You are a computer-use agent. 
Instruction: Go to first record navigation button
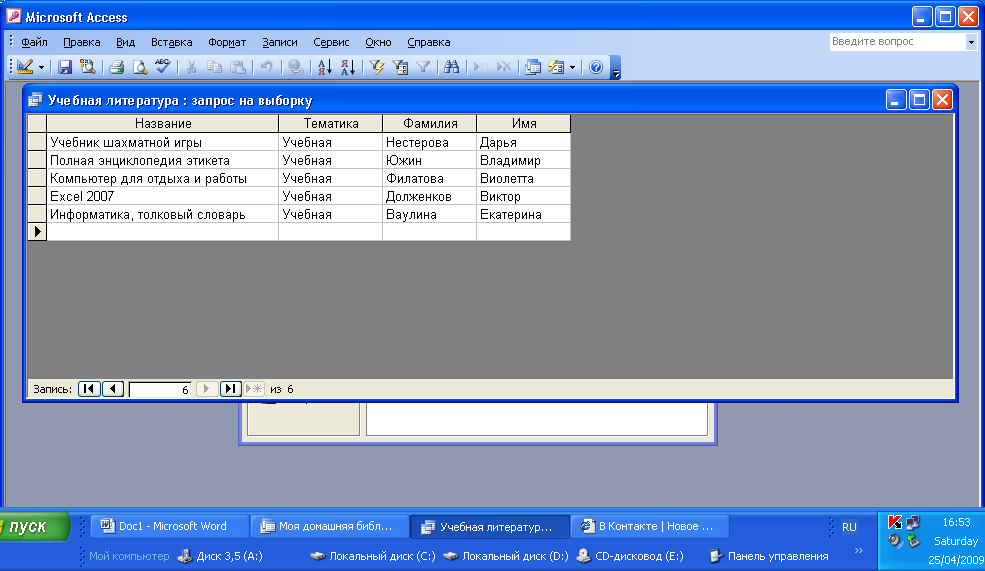coord(89,389)
